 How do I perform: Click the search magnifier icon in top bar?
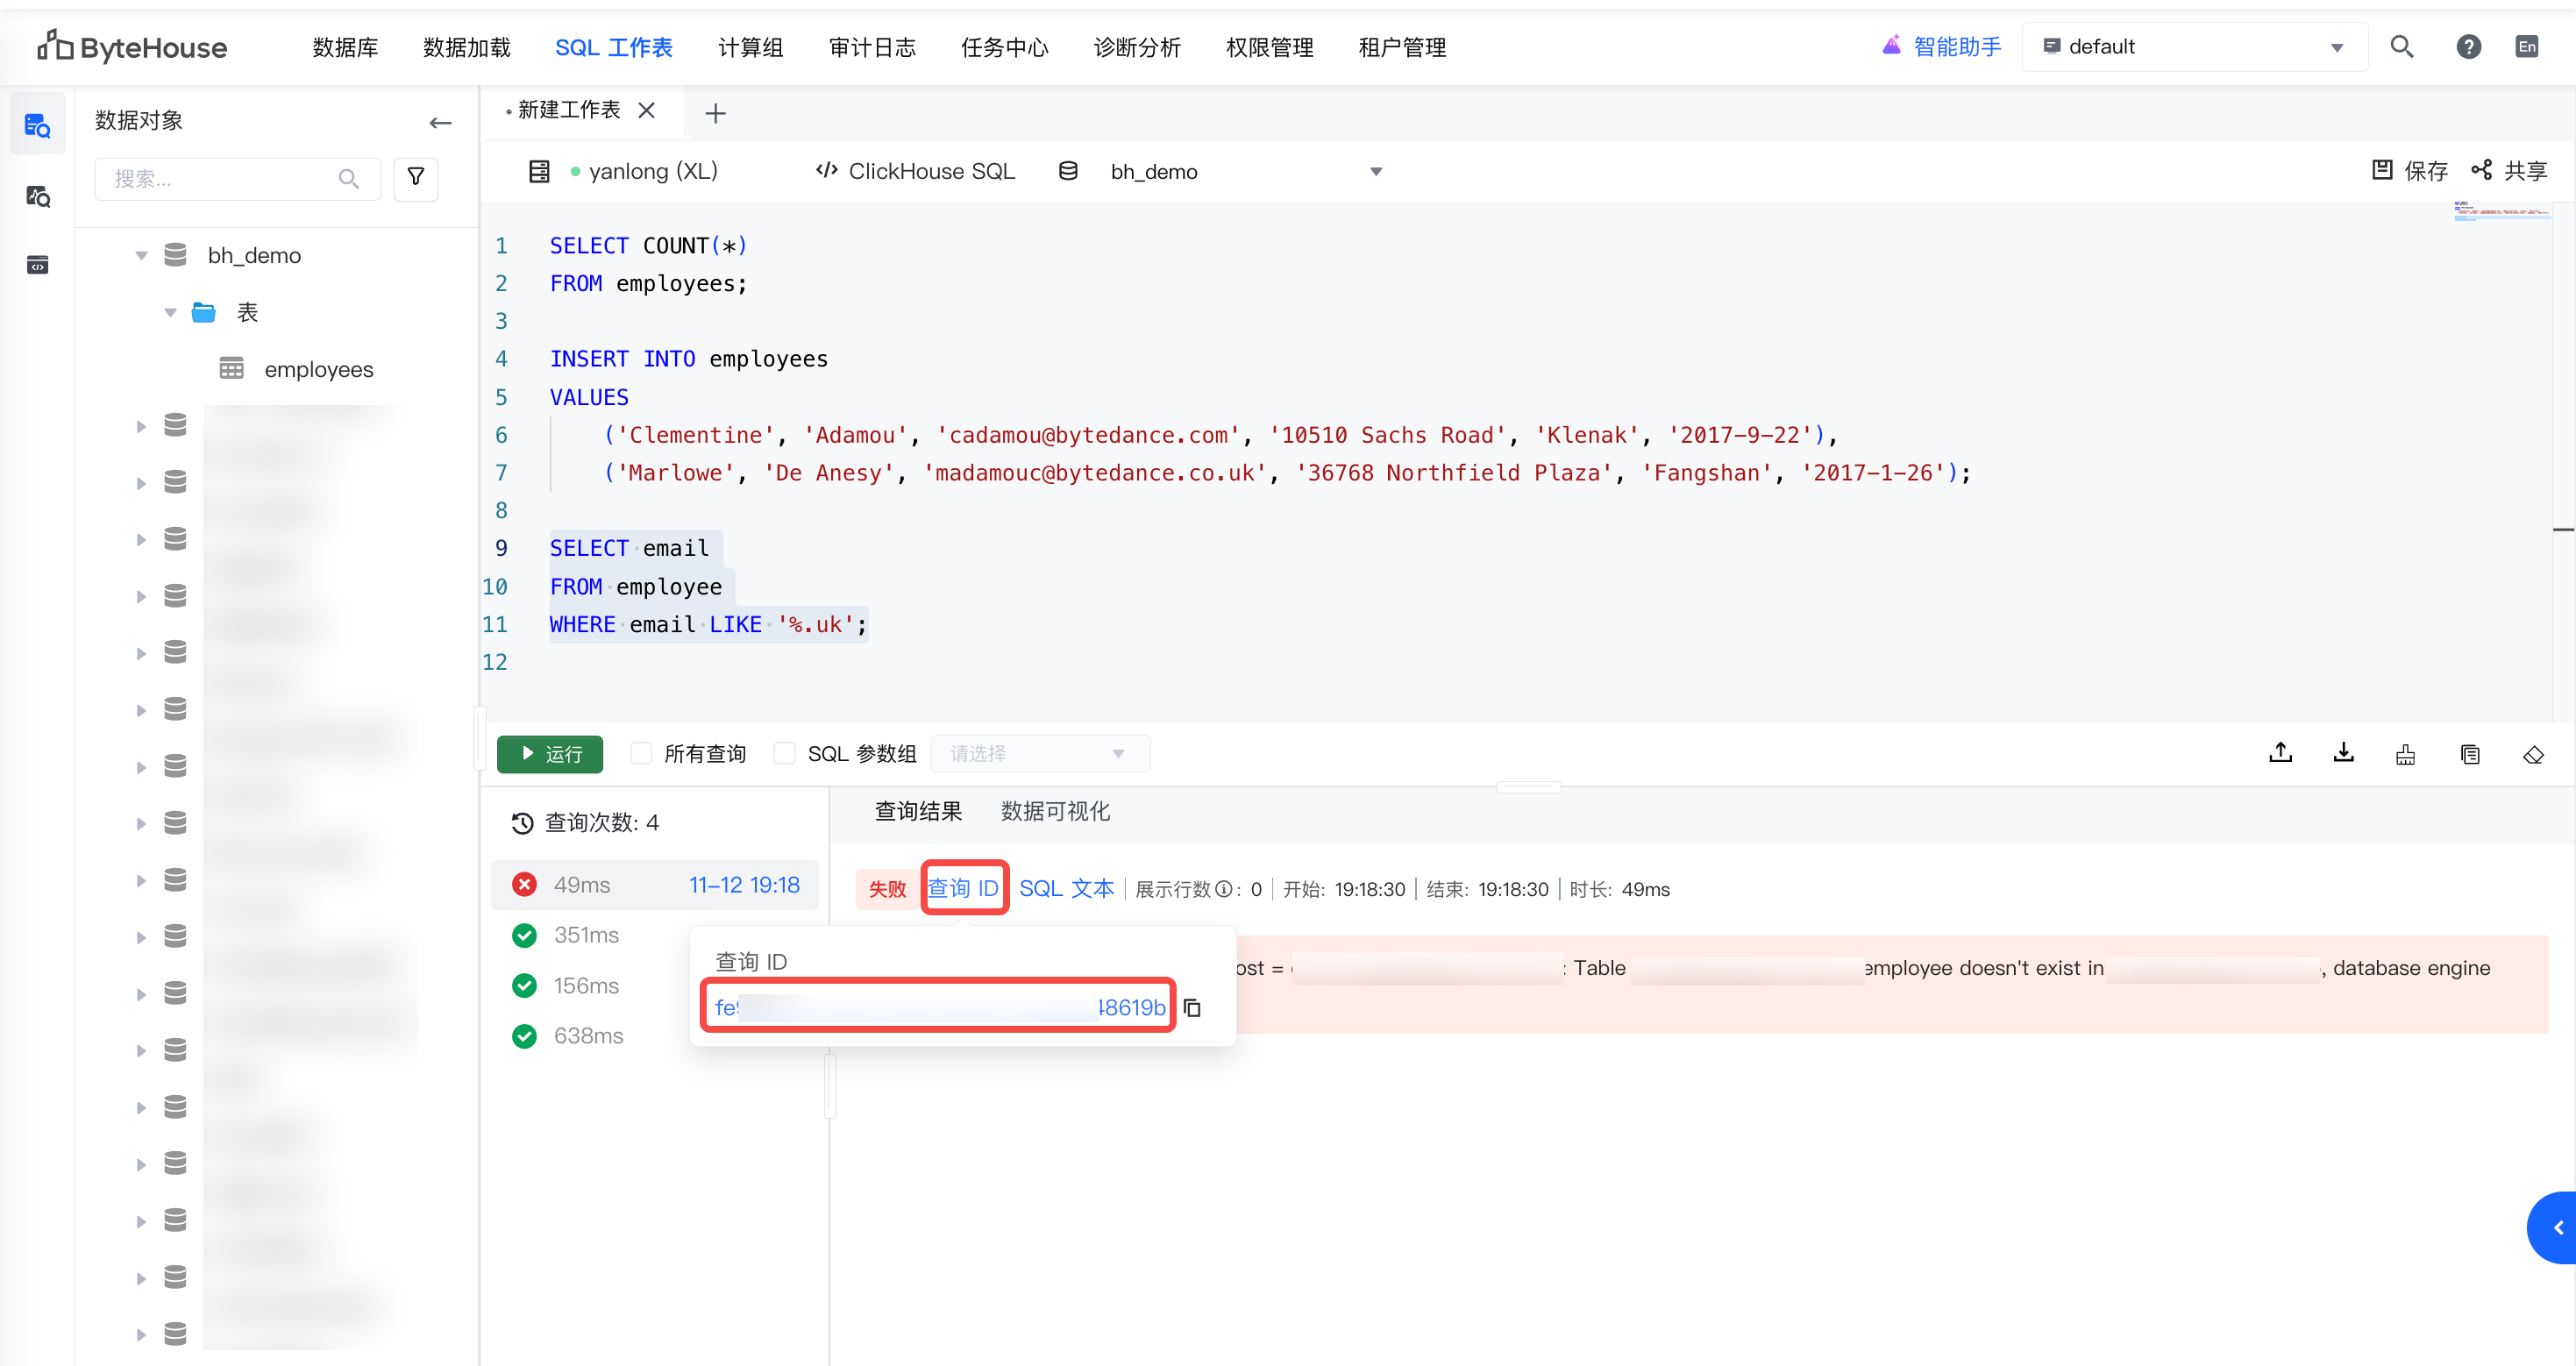[2401, 47]
